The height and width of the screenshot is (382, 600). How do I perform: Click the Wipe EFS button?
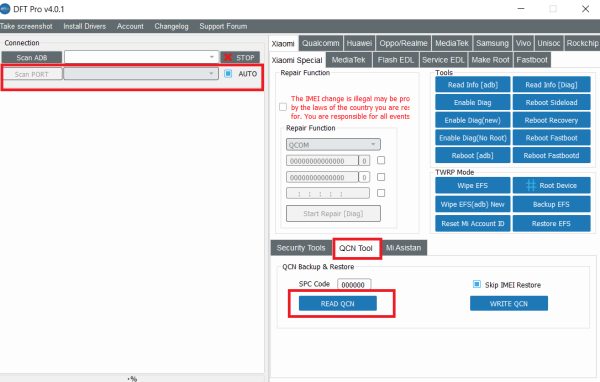point(473,186)
